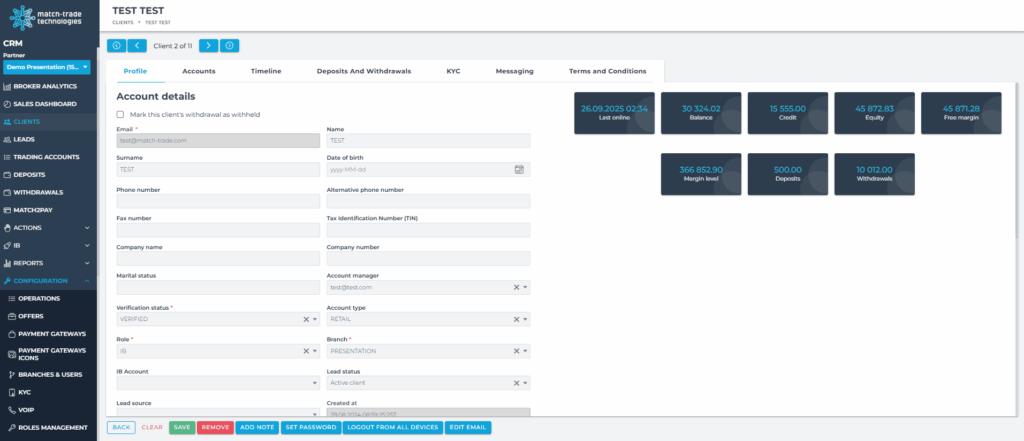Switch to the Deposits And Withdrawals tab
Screen dimensions: 1024x441
pos(363,71)
